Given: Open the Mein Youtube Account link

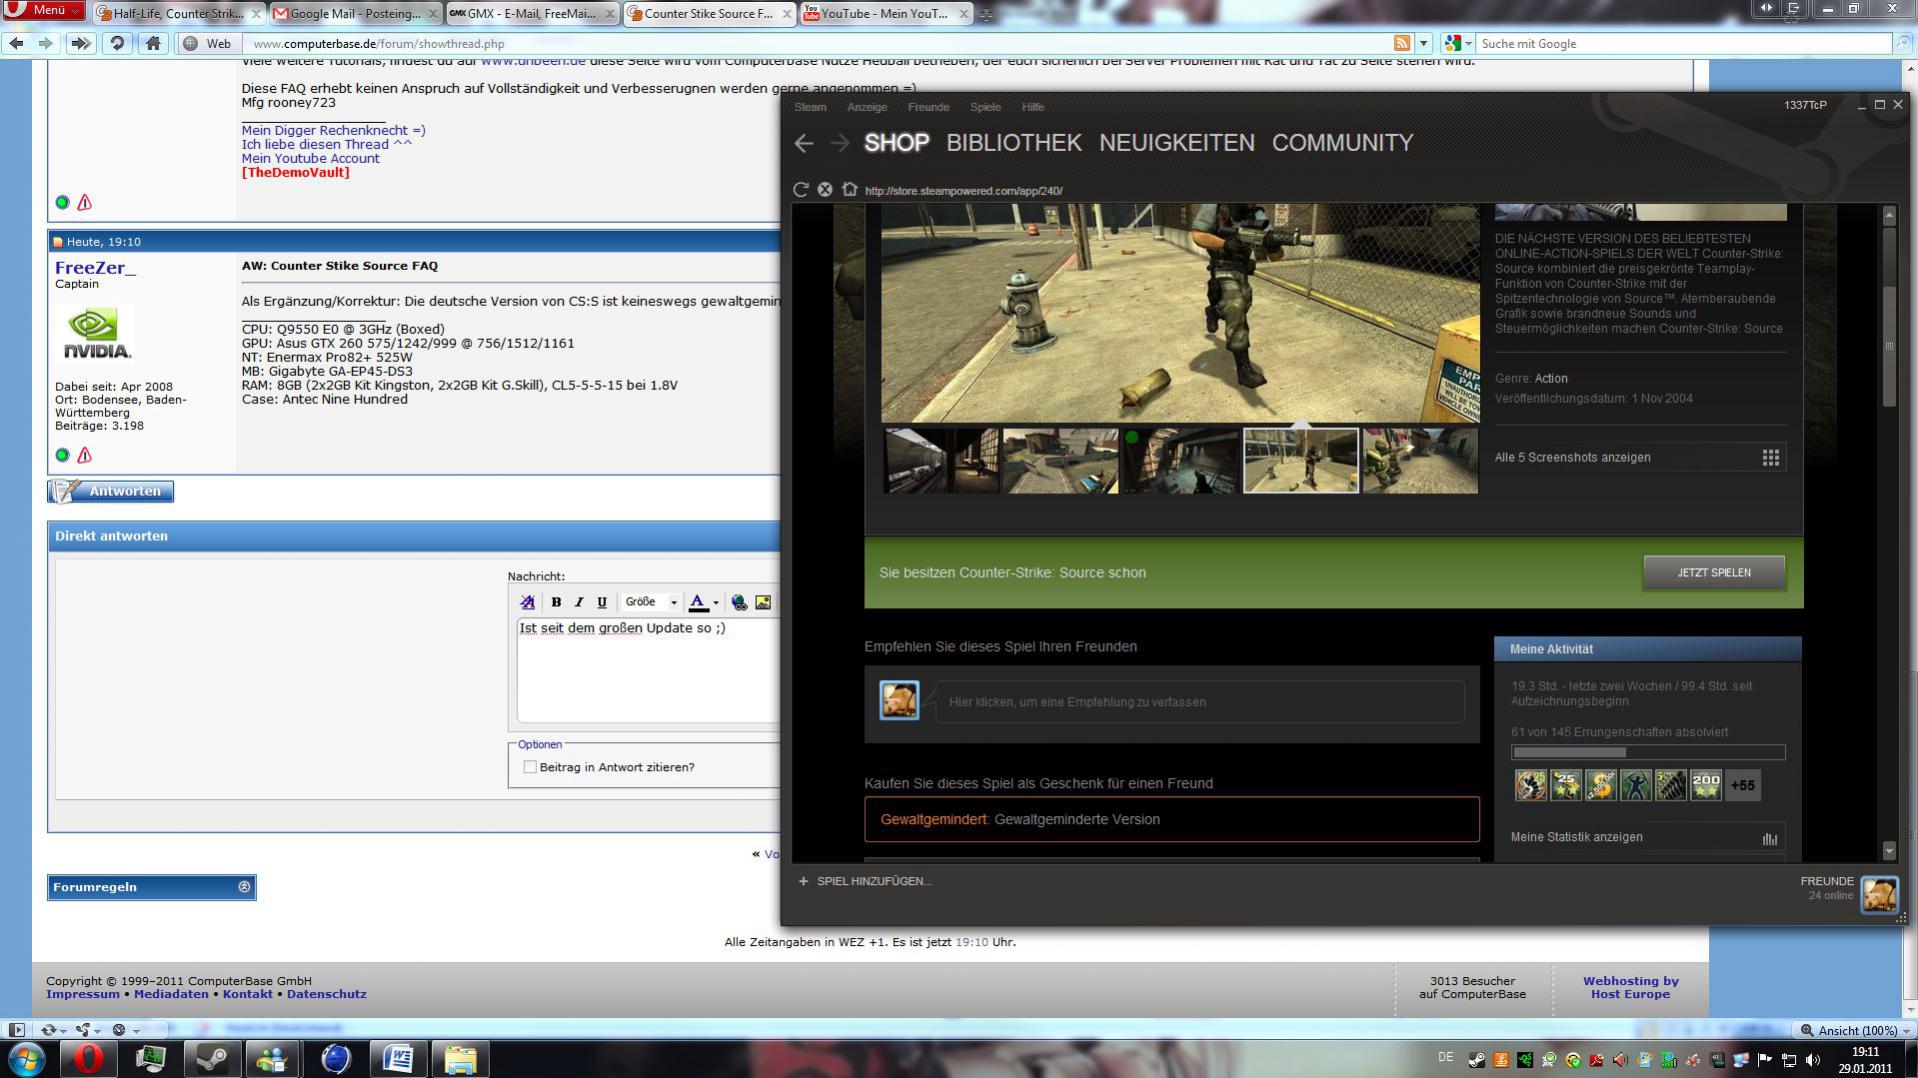Looking at the screenshot, I should [310, 158].
